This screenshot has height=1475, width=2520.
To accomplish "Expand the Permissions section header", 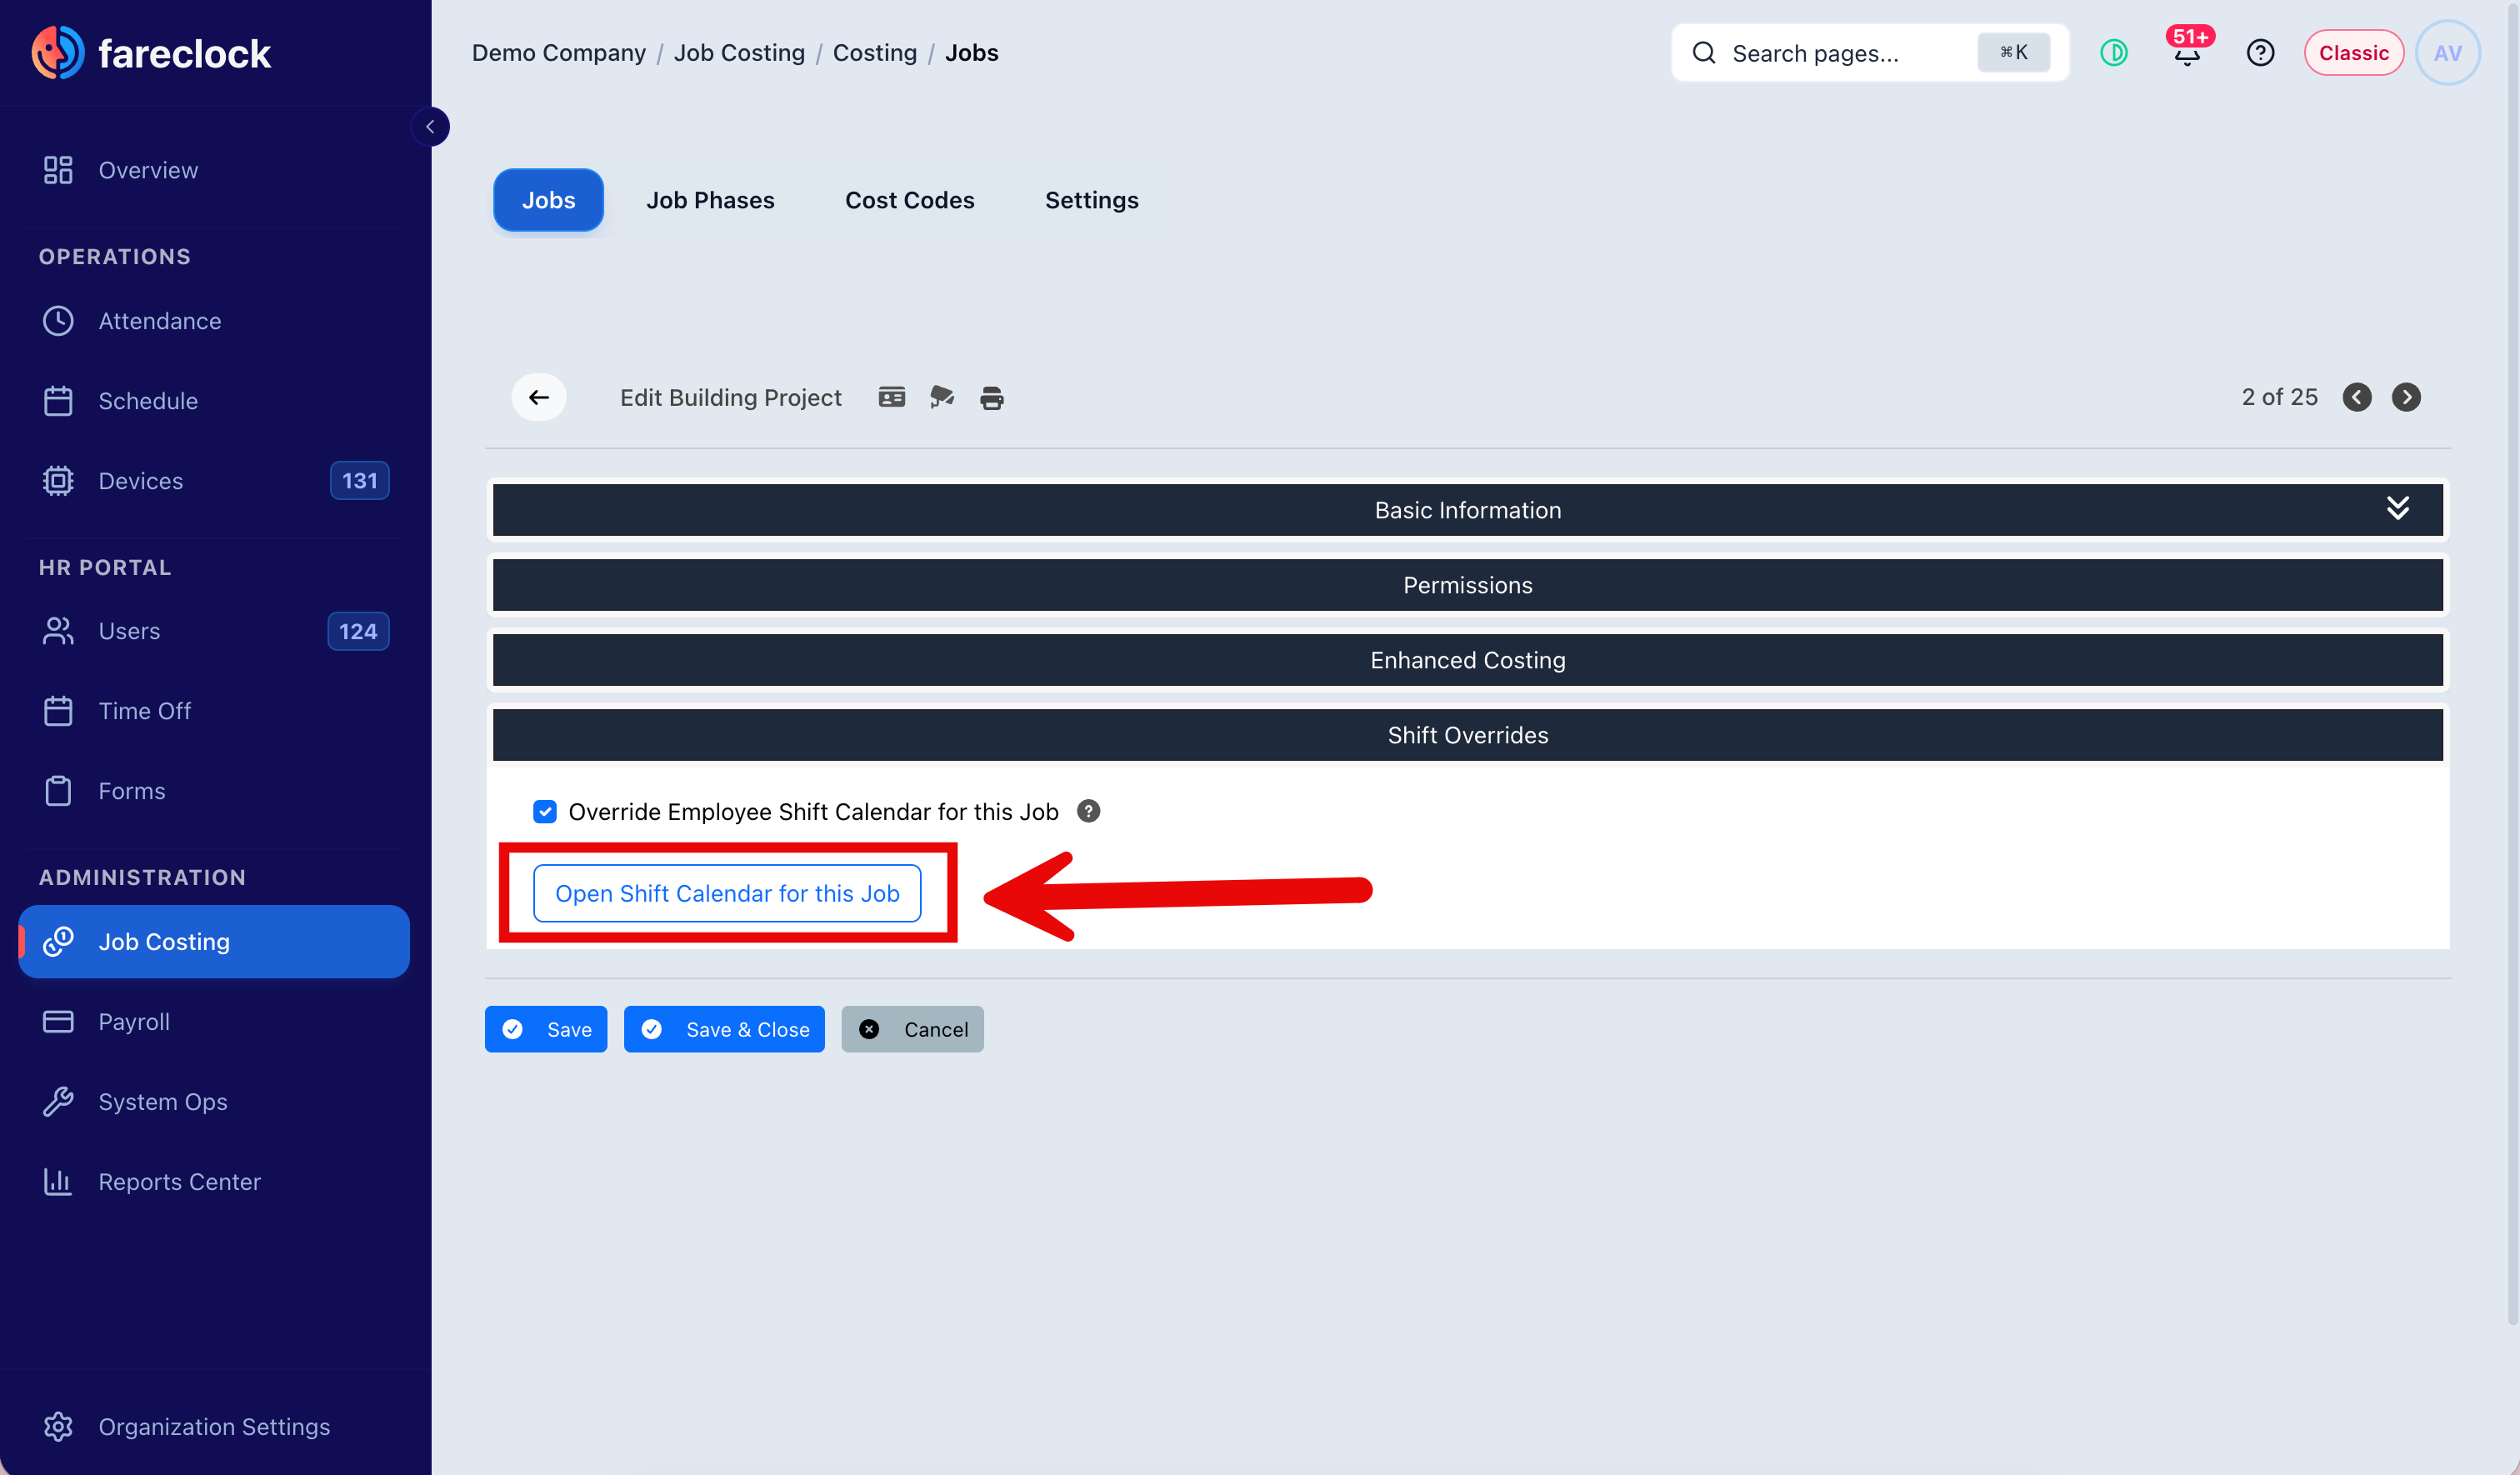I will click(1467, 585).
